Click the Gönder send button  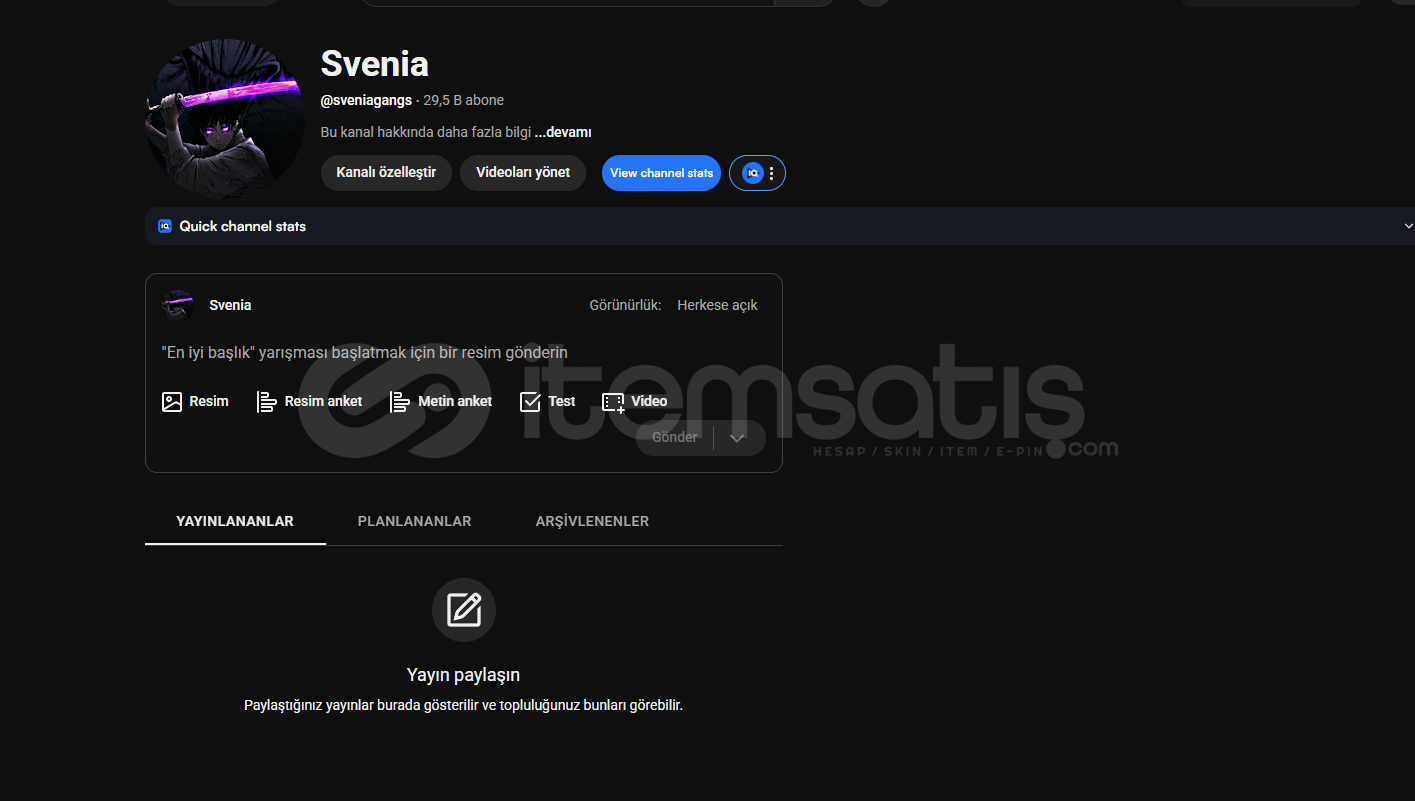675,437
